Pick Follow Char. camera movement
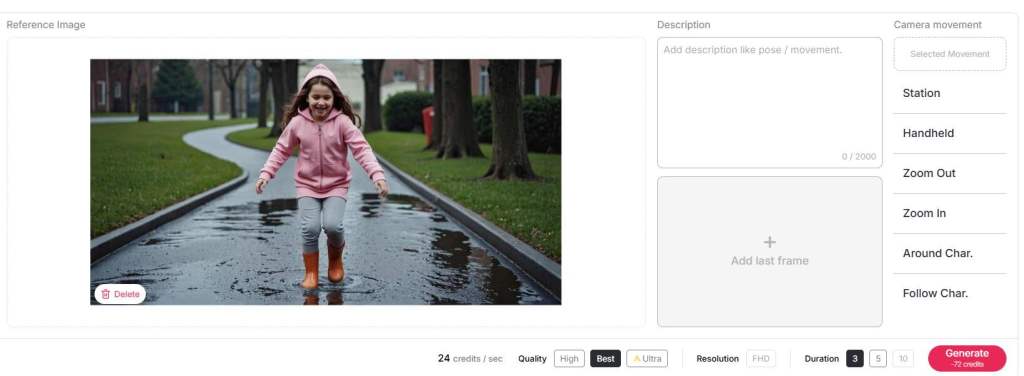Screen dimensions: 1024x376 pyautogui.click(x=950, y=293)
